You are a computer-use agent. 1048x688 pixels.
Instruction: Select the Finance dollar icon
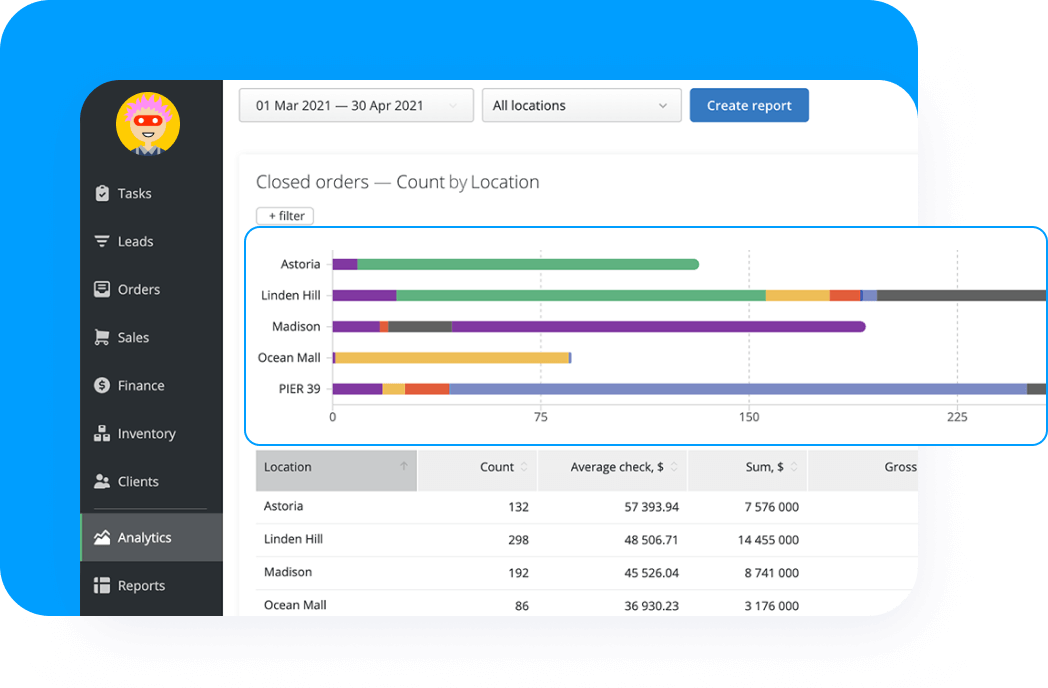[x=103, y=385]
